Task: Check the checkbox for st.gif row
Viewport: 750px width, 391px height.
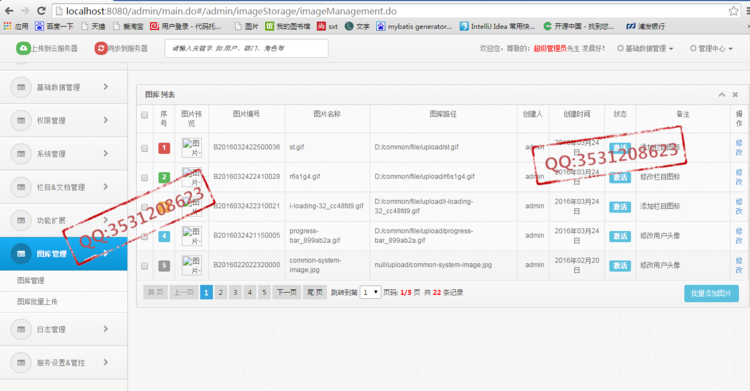Action: (x=144, y=148)
